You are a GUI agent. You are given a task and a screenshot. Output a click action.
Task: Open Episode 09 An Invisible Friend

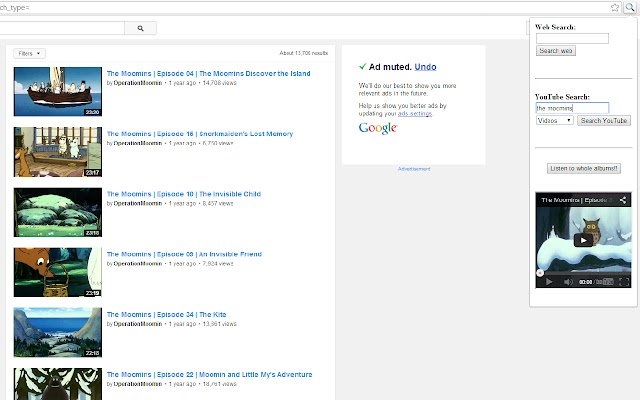point(184,254)
